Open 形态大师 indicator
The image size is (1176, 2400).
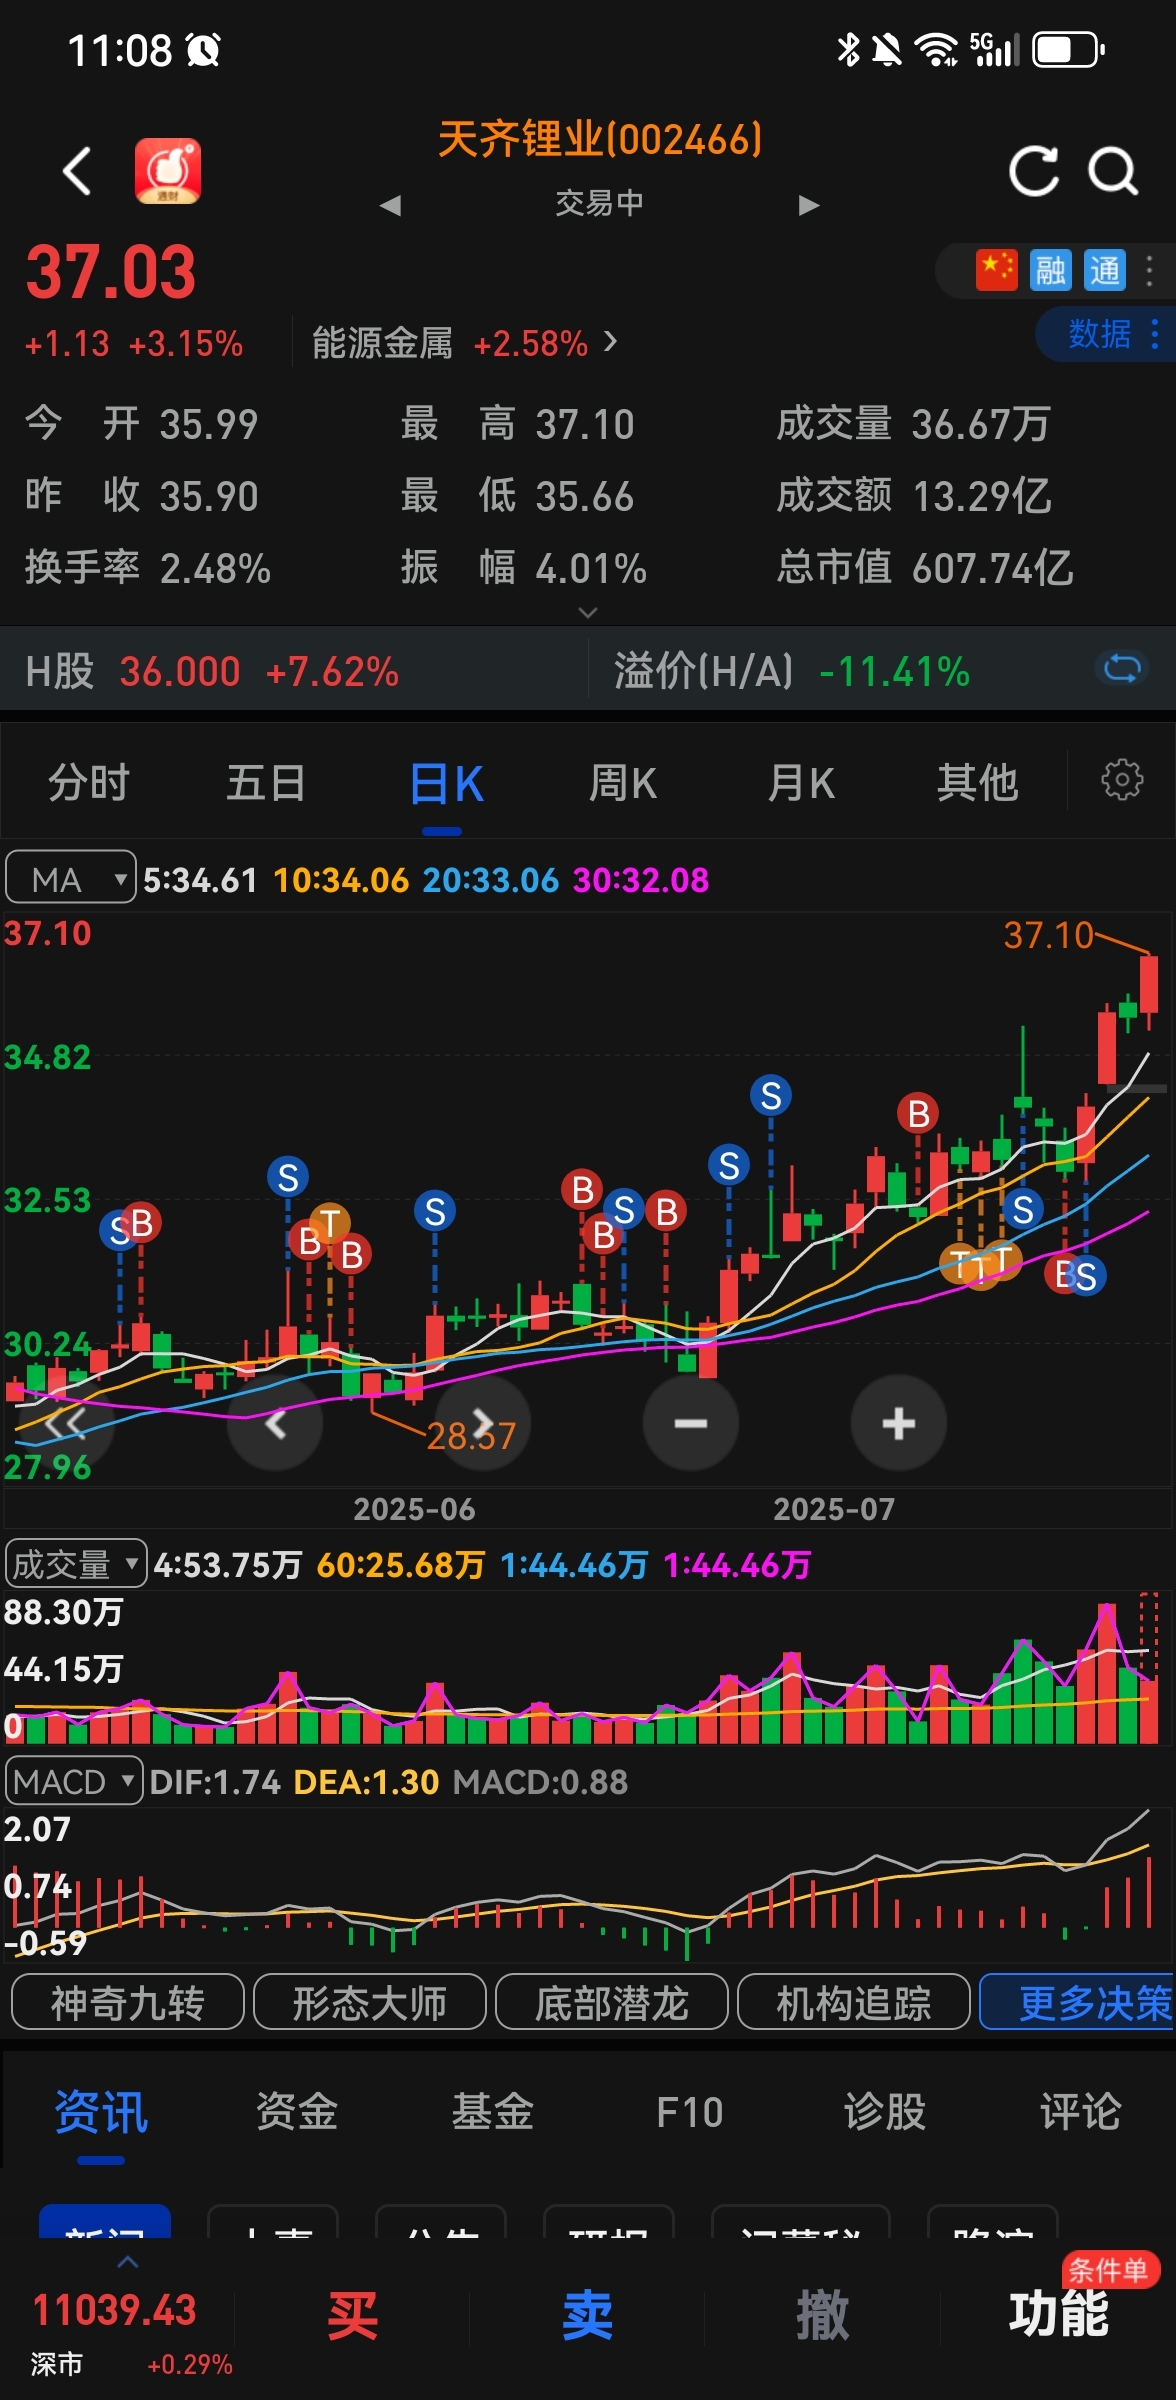point(370,2002)
